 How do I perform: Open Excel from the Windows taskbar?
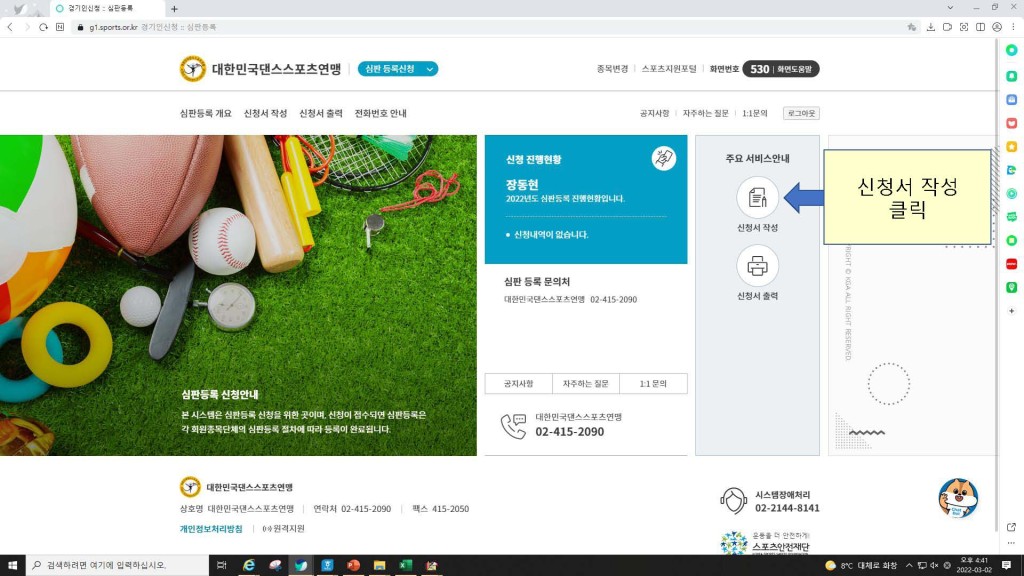click(x=406, y=565)
